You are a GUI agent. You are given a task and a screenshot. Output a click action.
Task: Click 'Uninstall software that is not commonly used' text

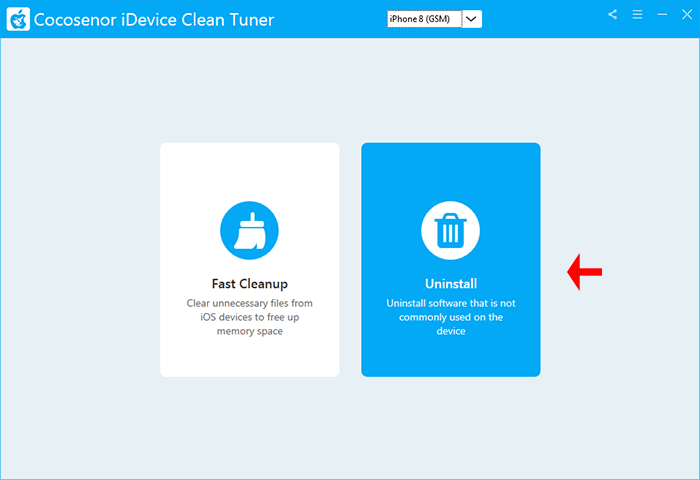pyautogui.click(x=451, y=317)
